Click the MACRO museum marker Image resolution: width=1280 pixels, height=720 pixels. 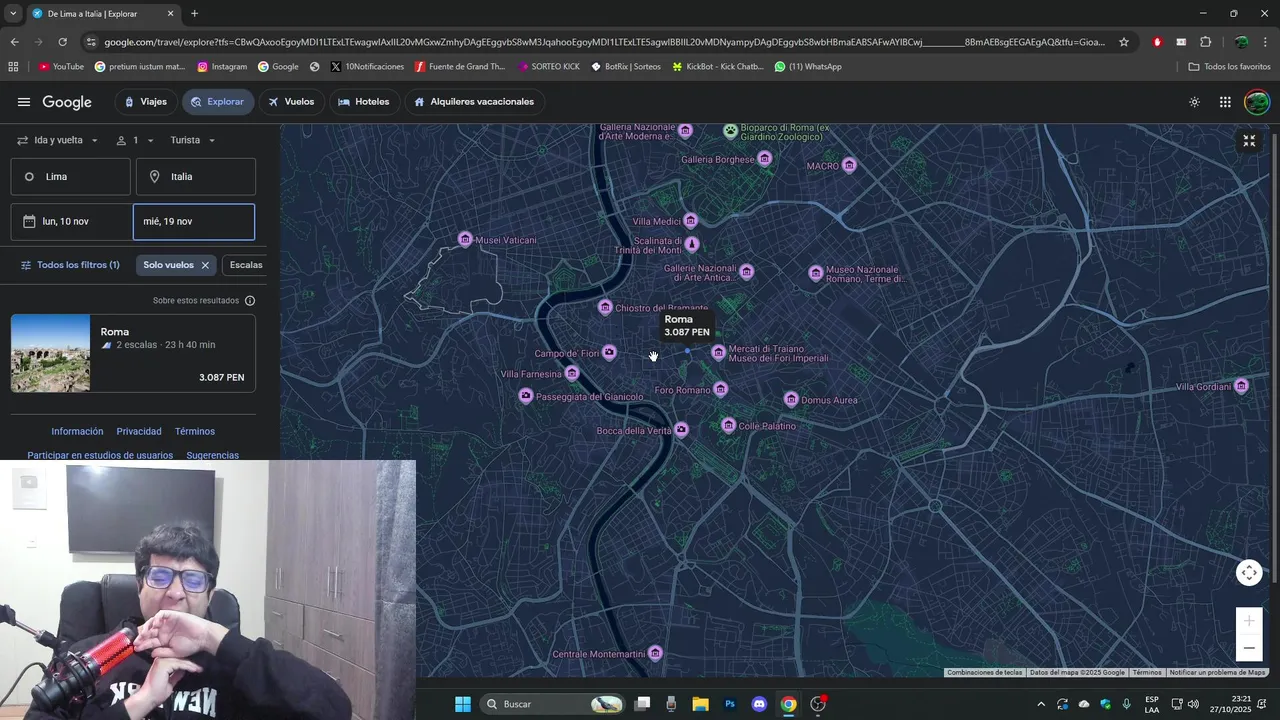click(849, 165)
